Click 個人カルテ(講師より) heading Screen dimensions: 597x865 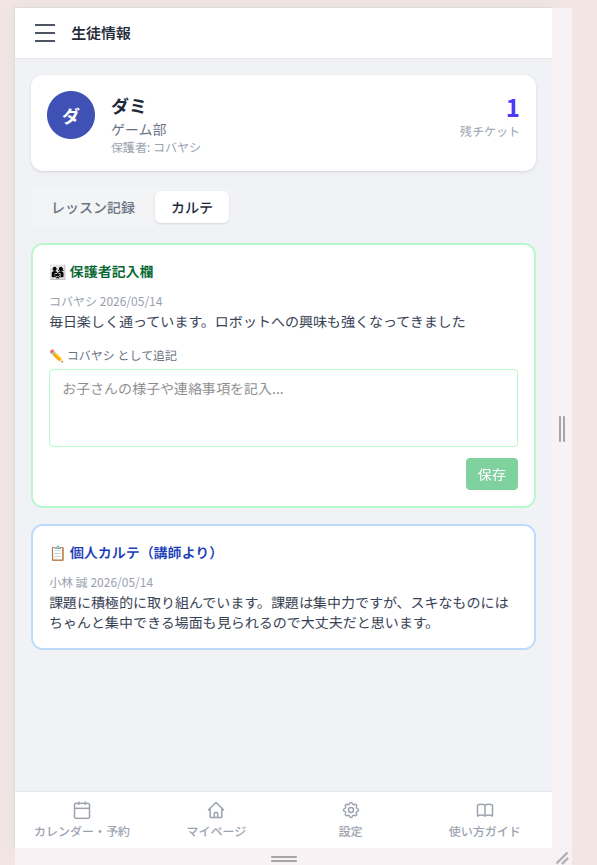tap(143, 553)
